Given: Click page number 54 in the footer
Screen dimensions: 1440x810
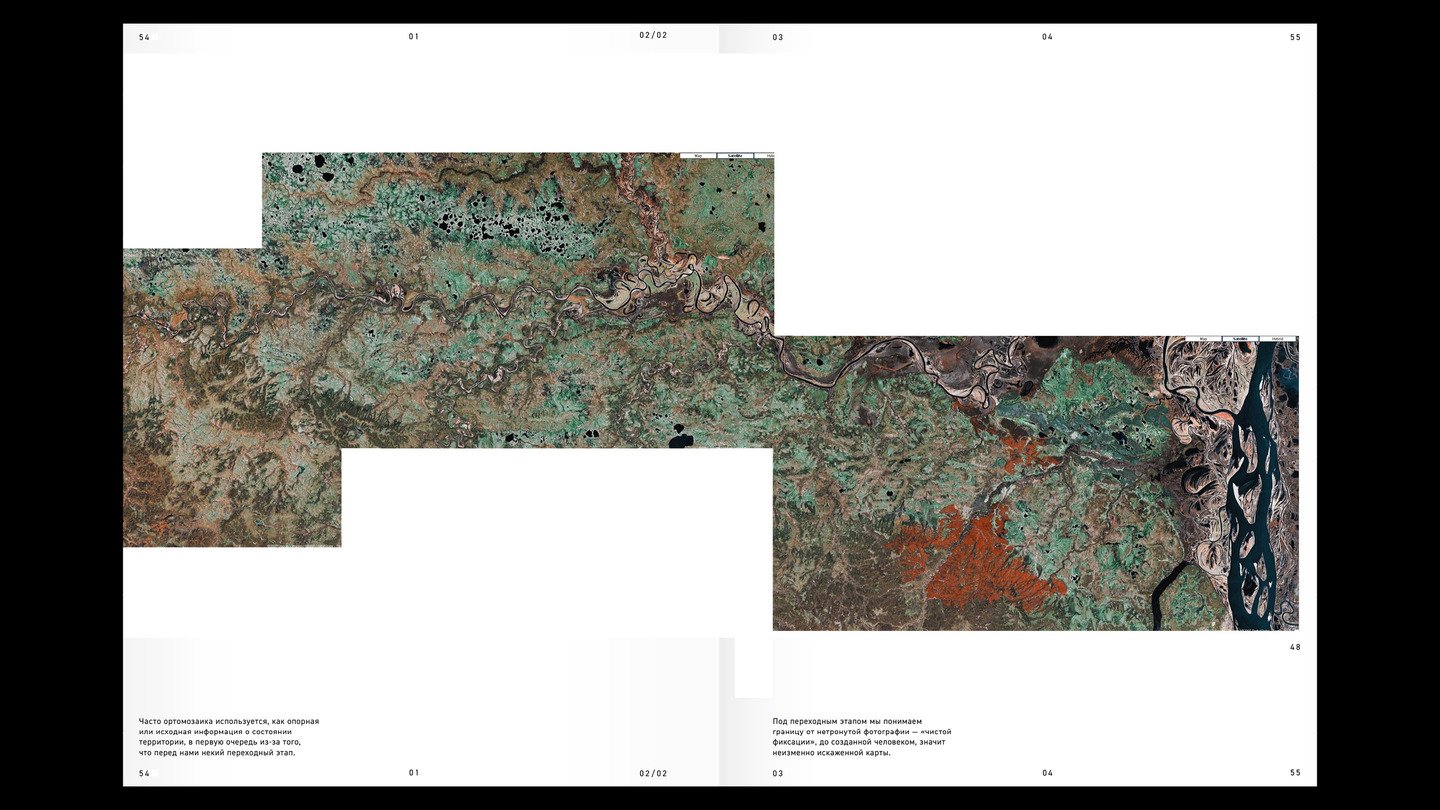Looking at the screenshot, I should click(144, 773).
